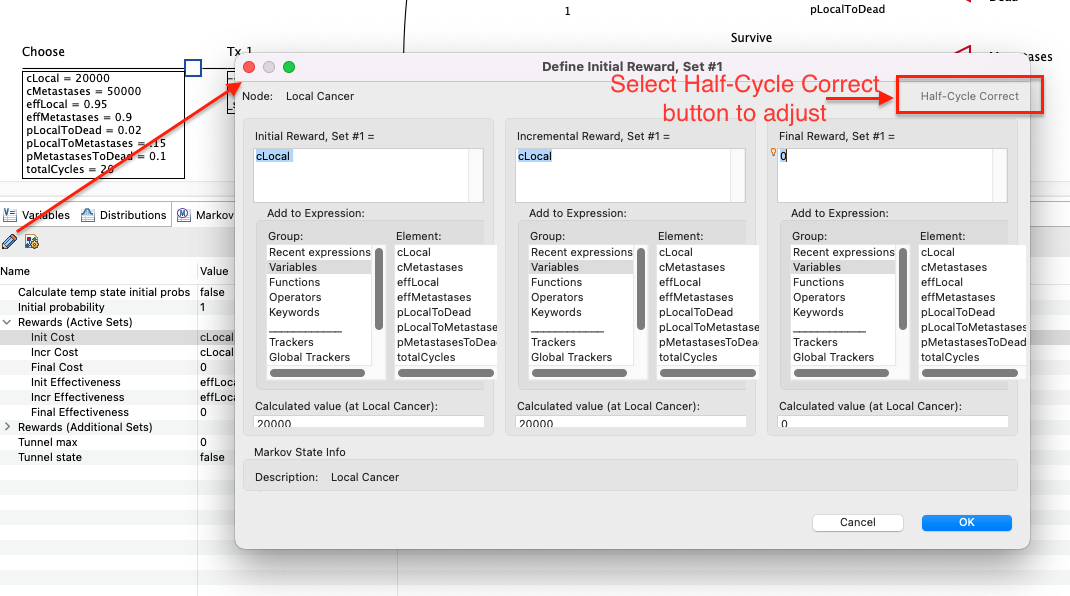Select Functions group under Initial Reward
This screenshot has width=1070, height=596.
[294, 282]
